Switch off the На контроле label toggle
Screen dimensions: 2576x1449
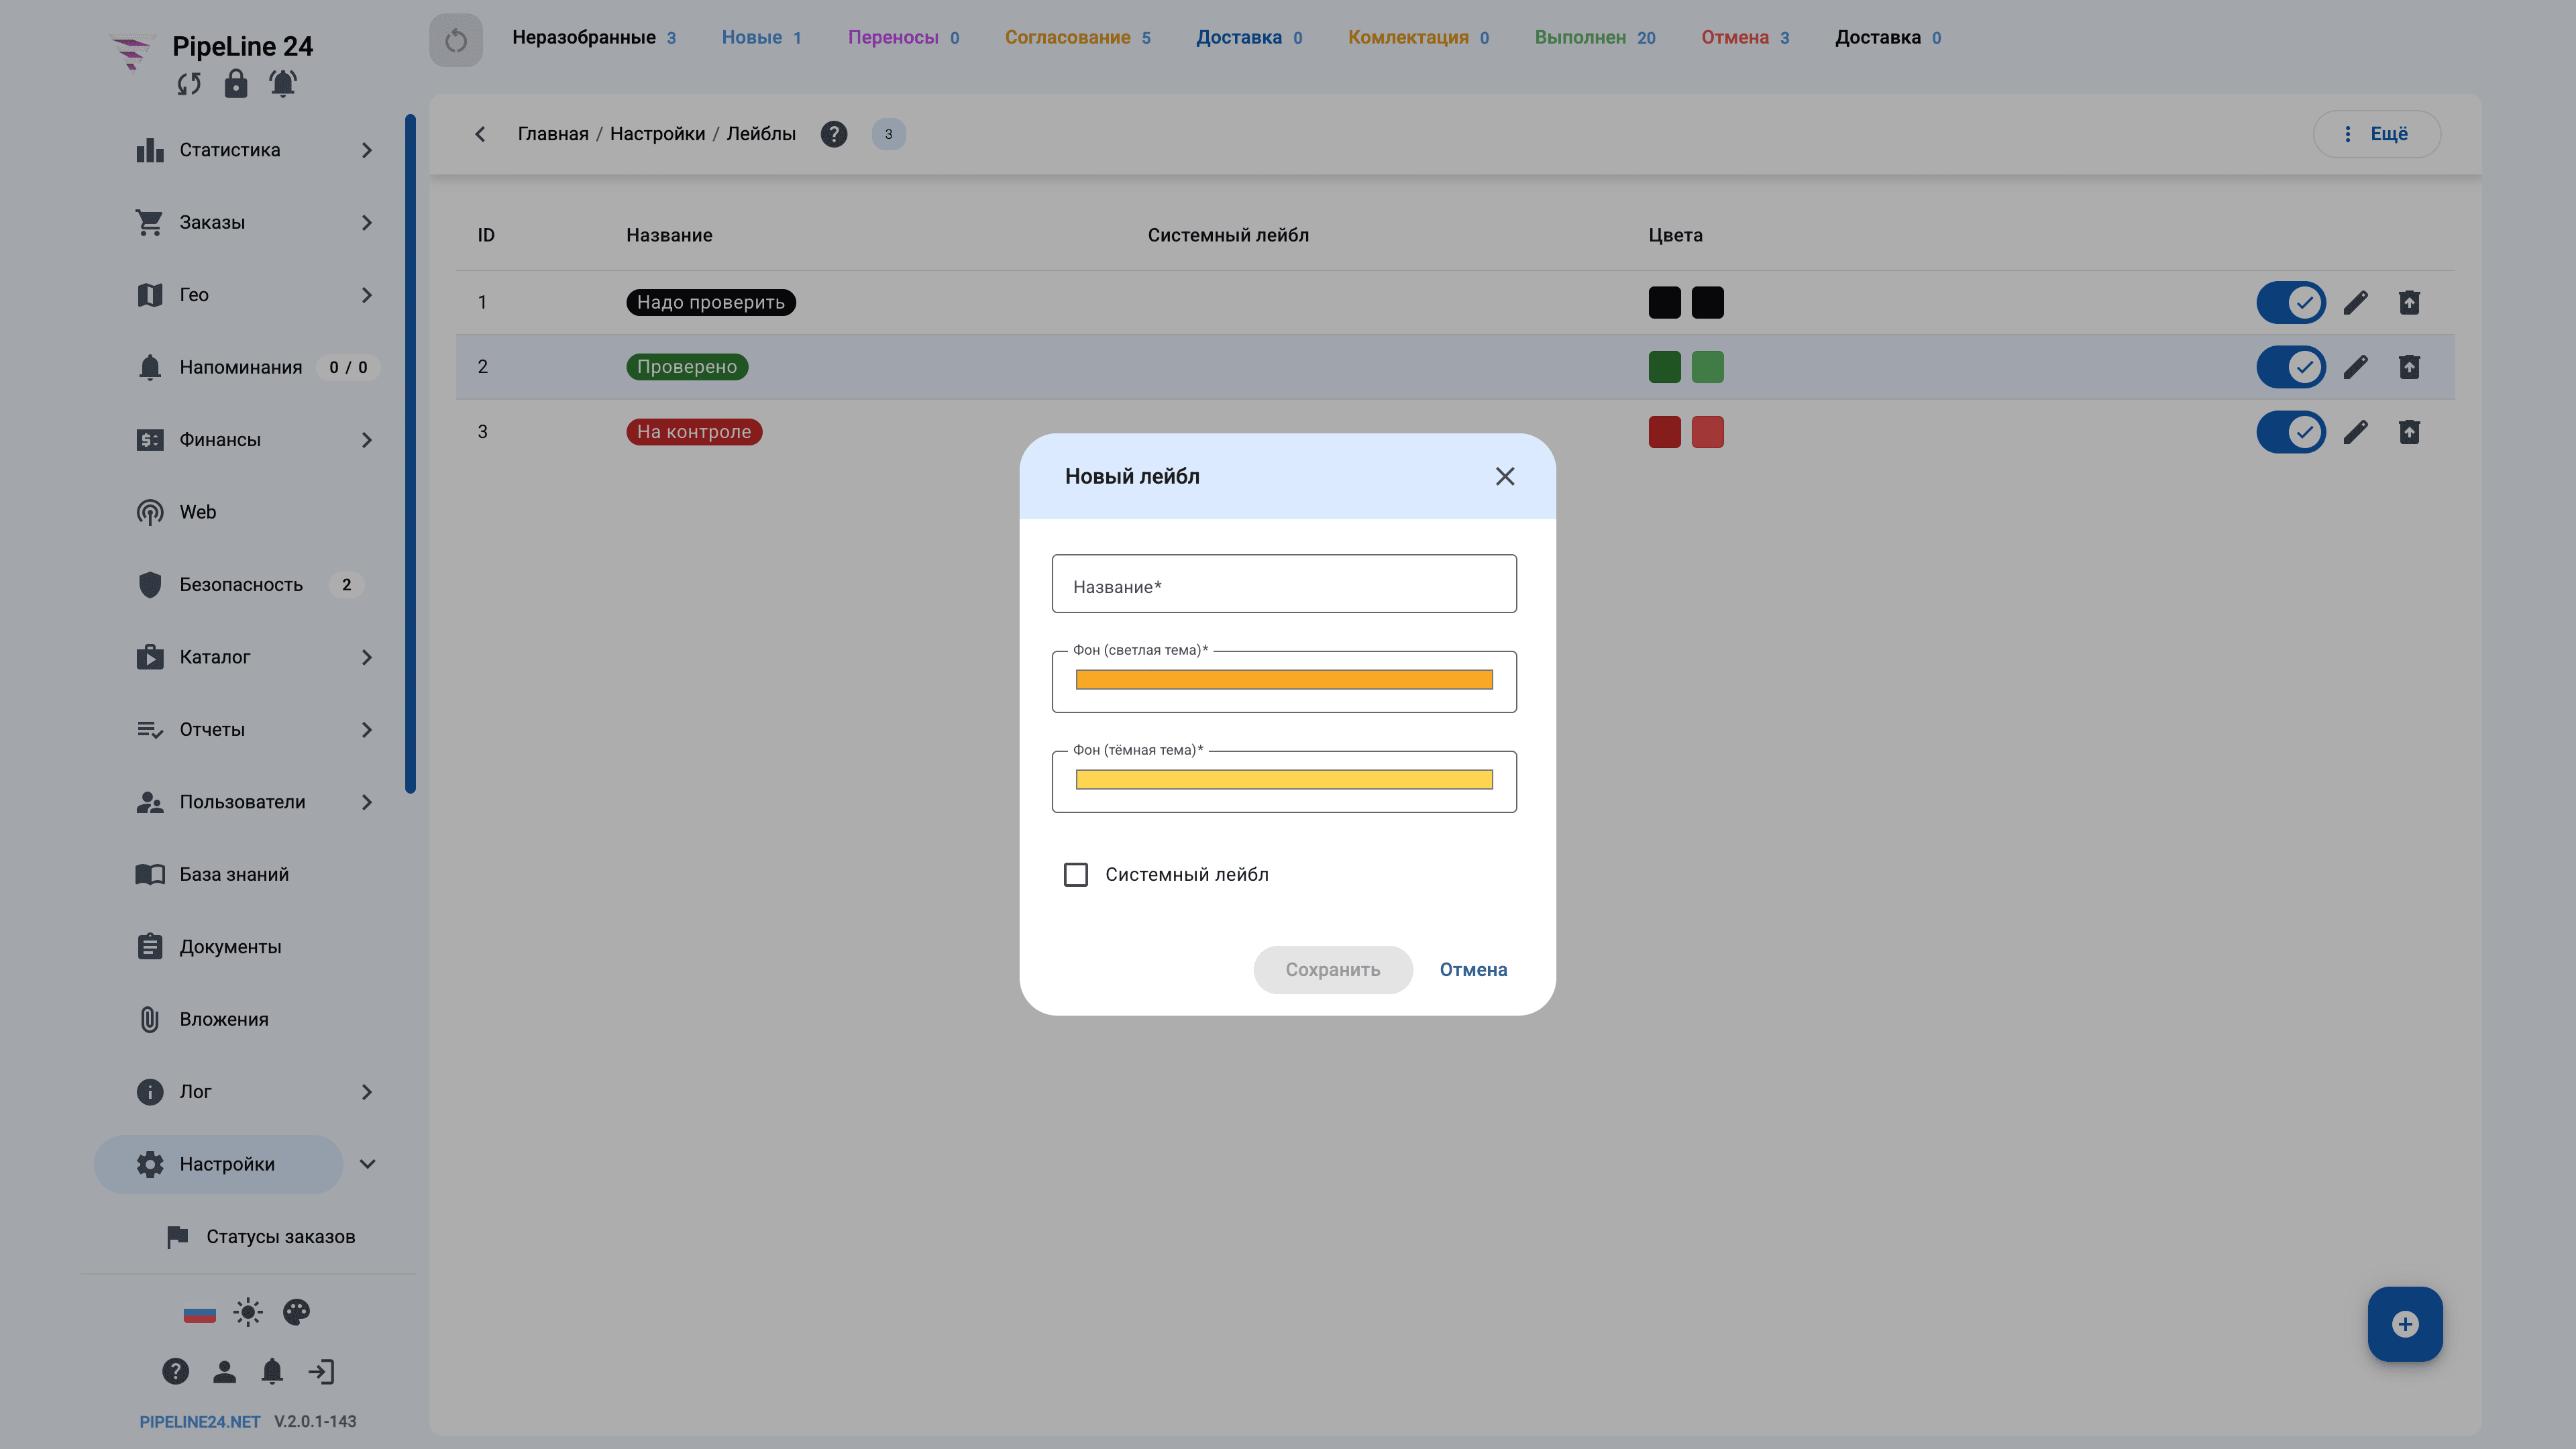tap(2291, 432)
